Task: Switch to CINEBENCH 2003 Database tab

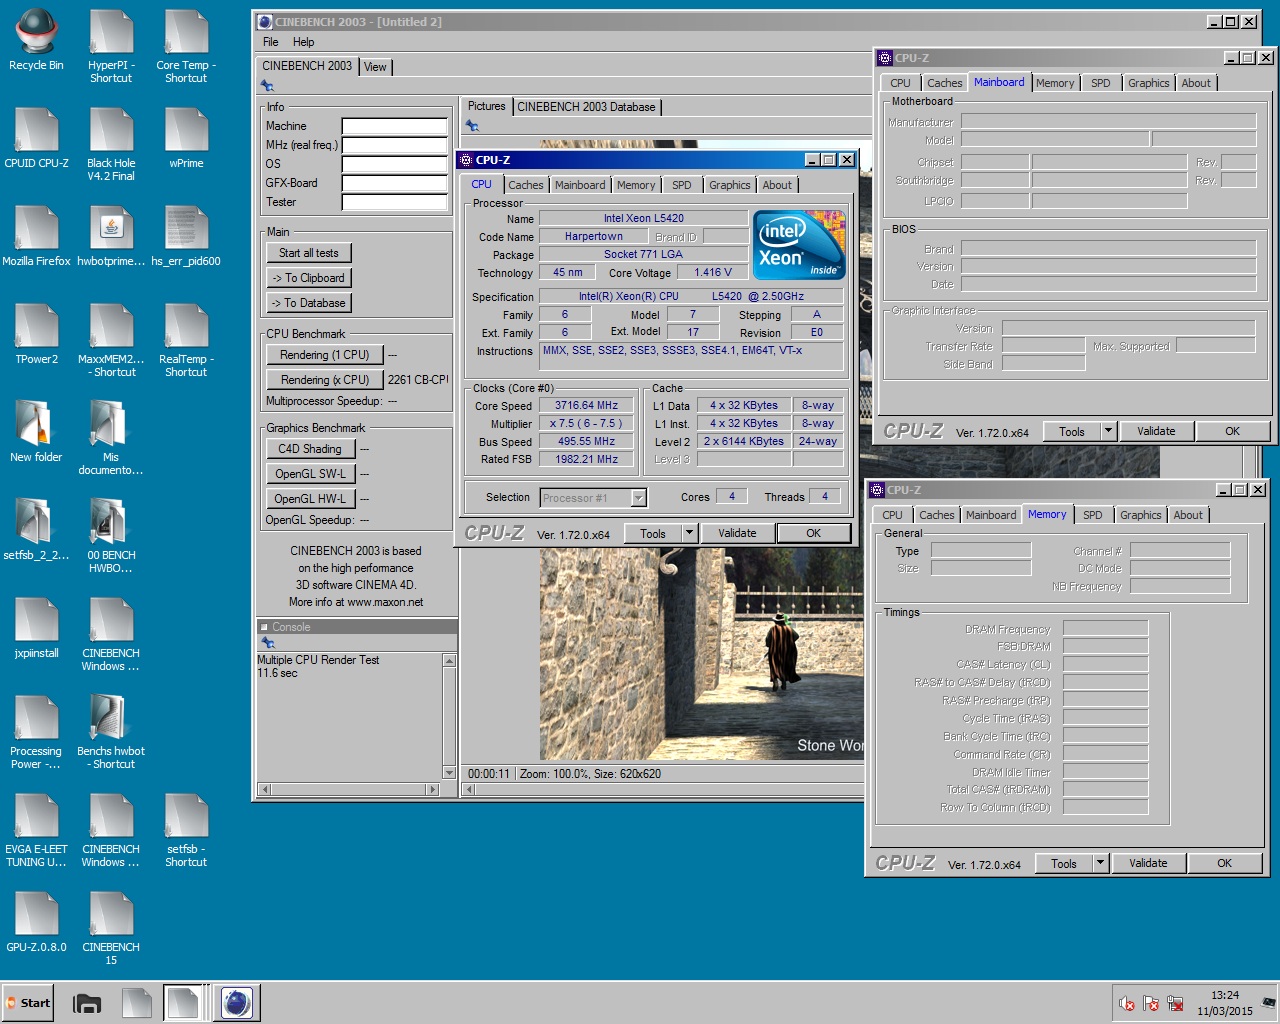Action: (586, 107)
